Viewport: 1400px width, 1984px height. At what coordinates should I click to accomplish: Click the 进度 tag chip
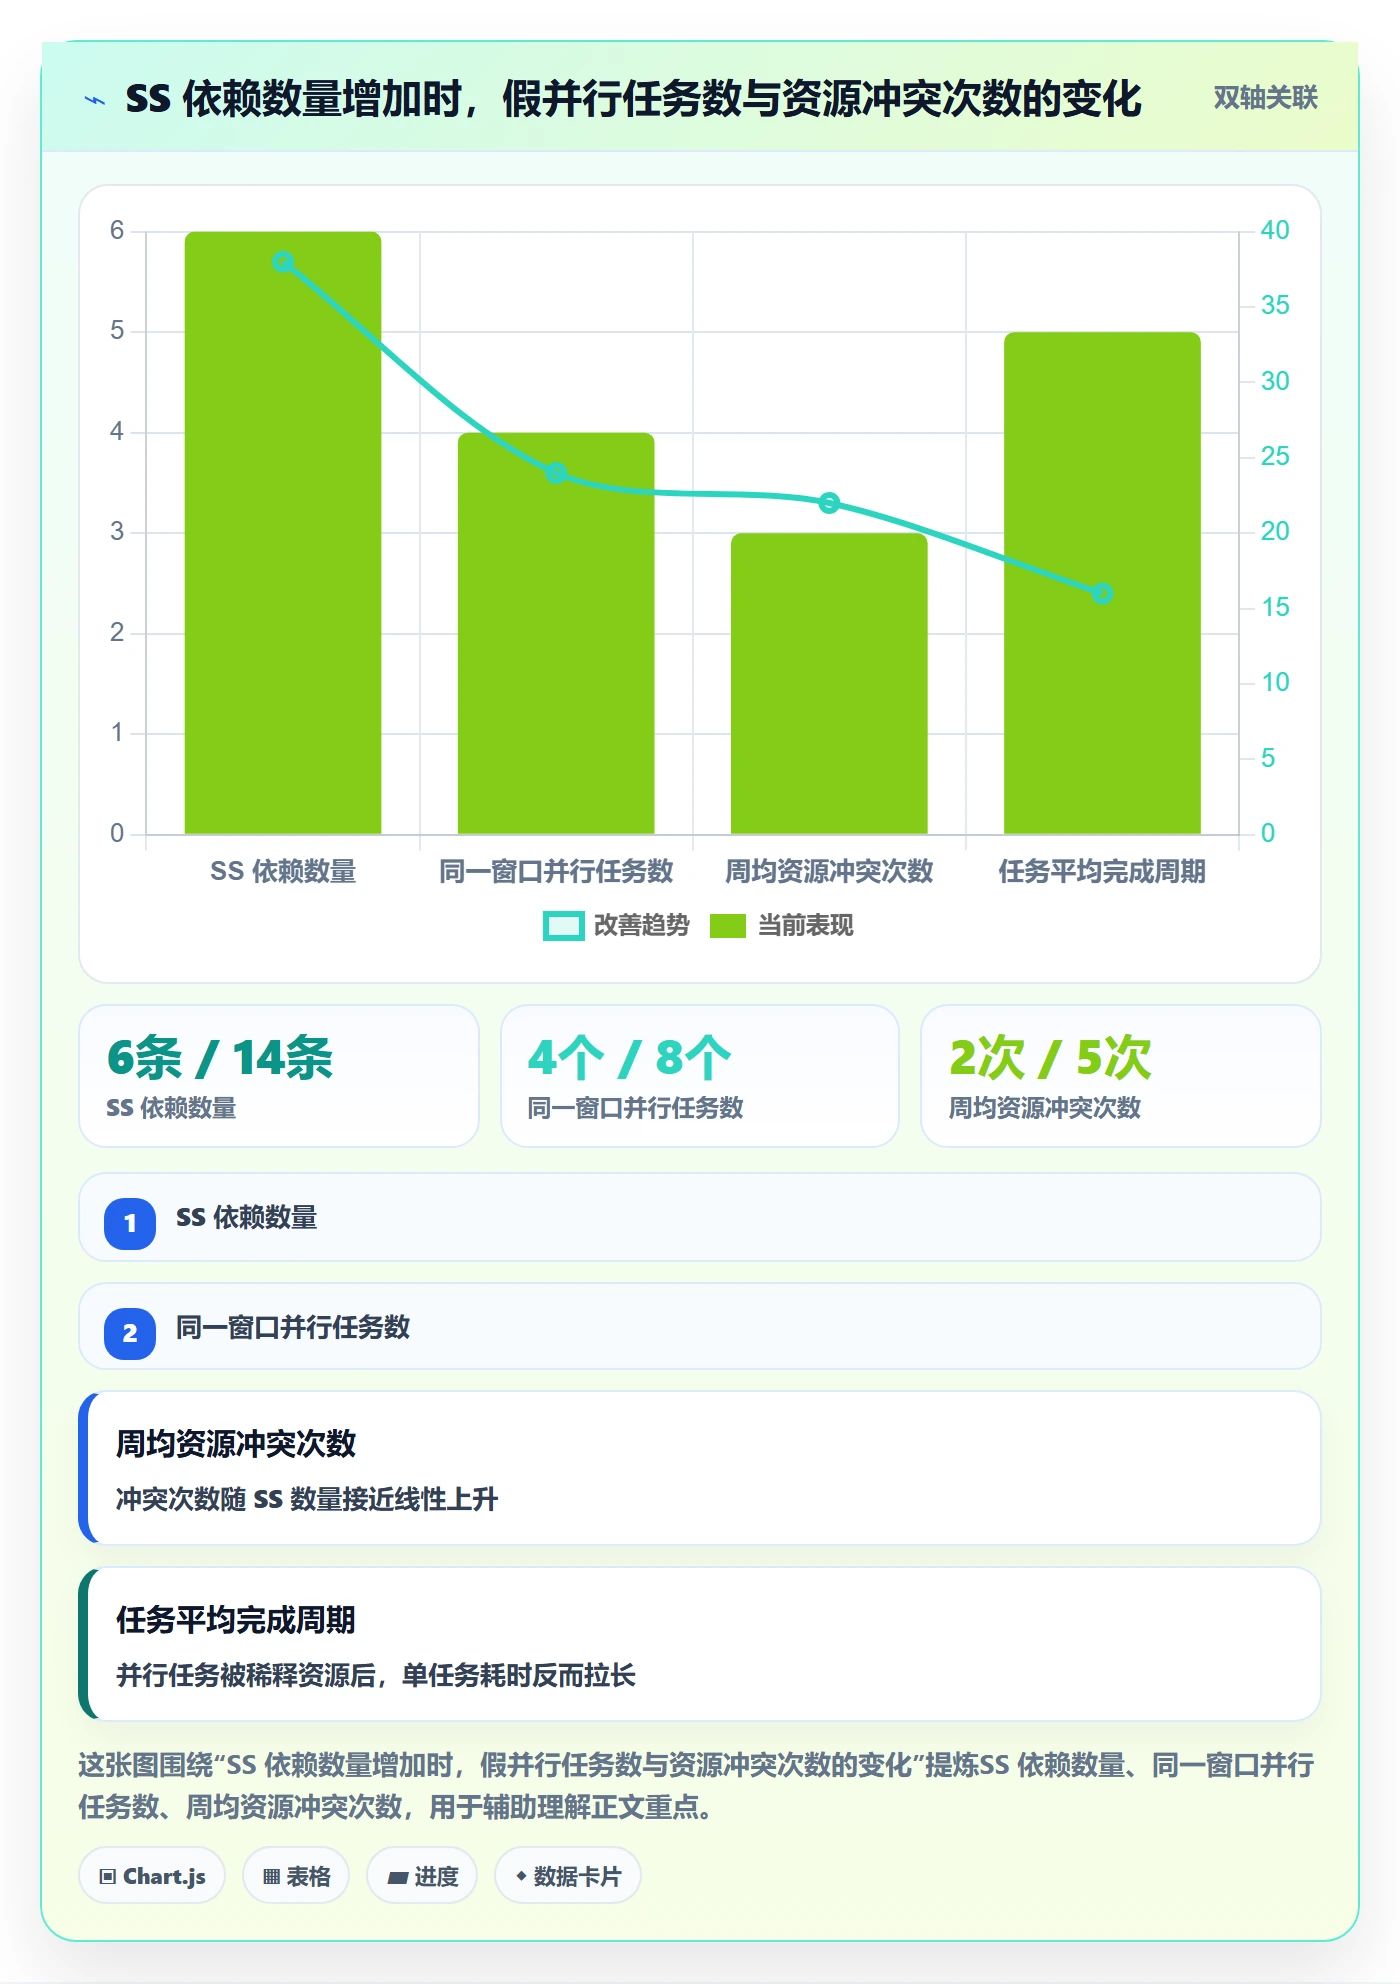422,1876
